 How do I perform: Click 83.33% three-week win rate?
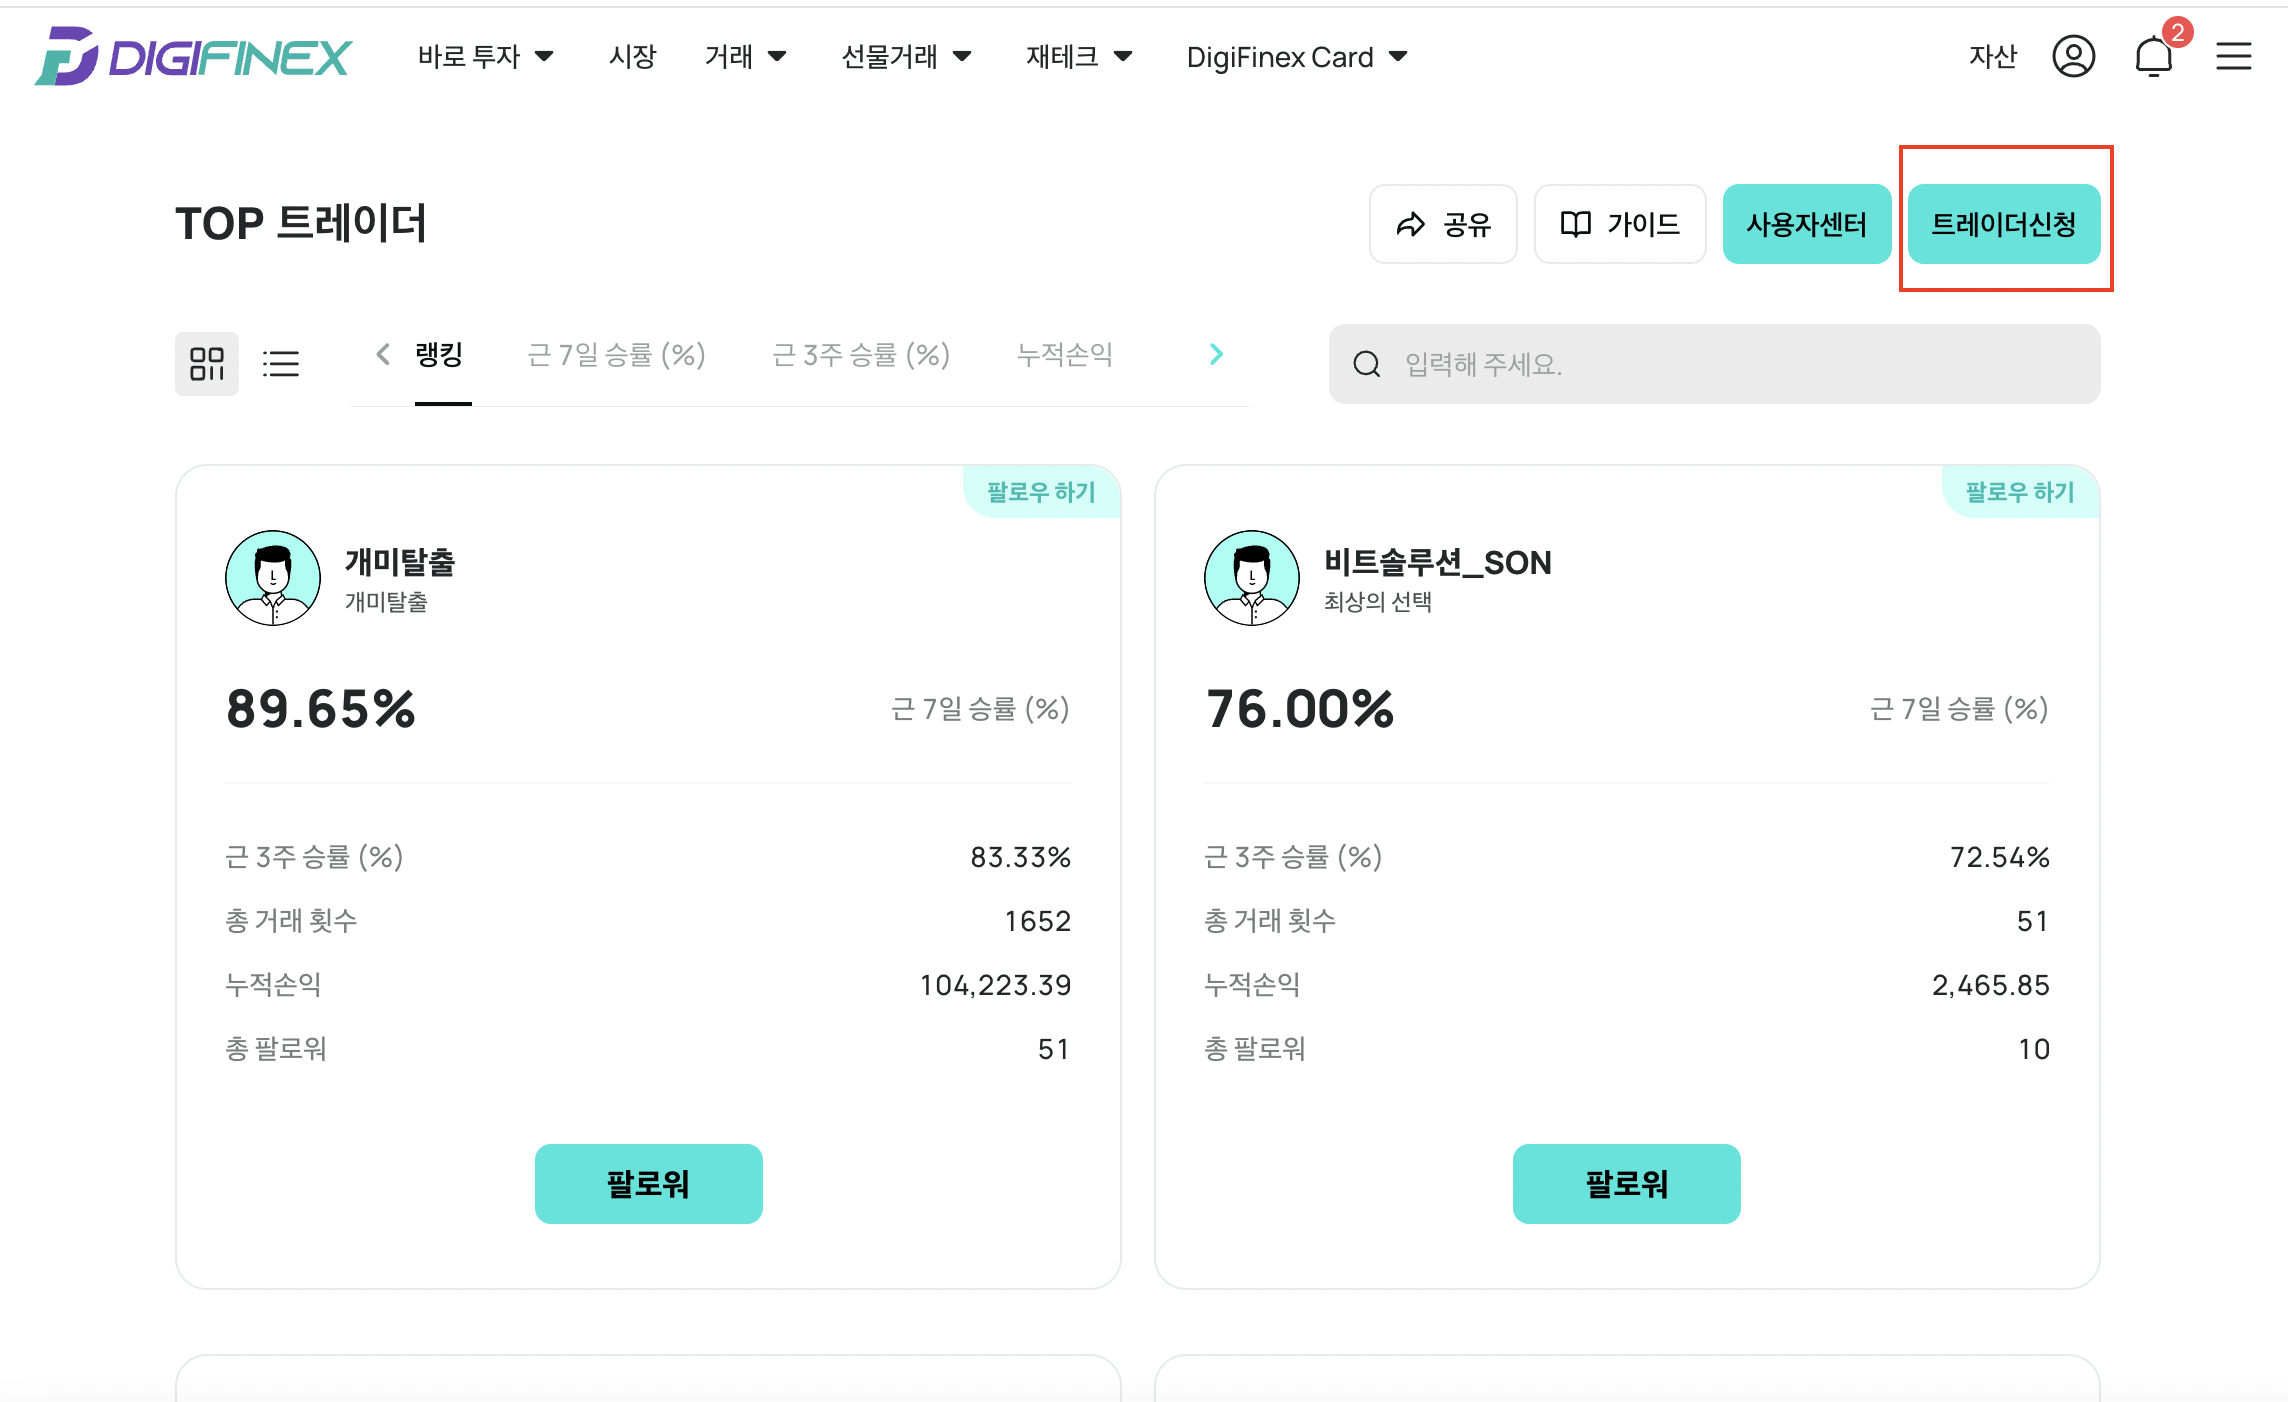click(x=1021, y=857)
